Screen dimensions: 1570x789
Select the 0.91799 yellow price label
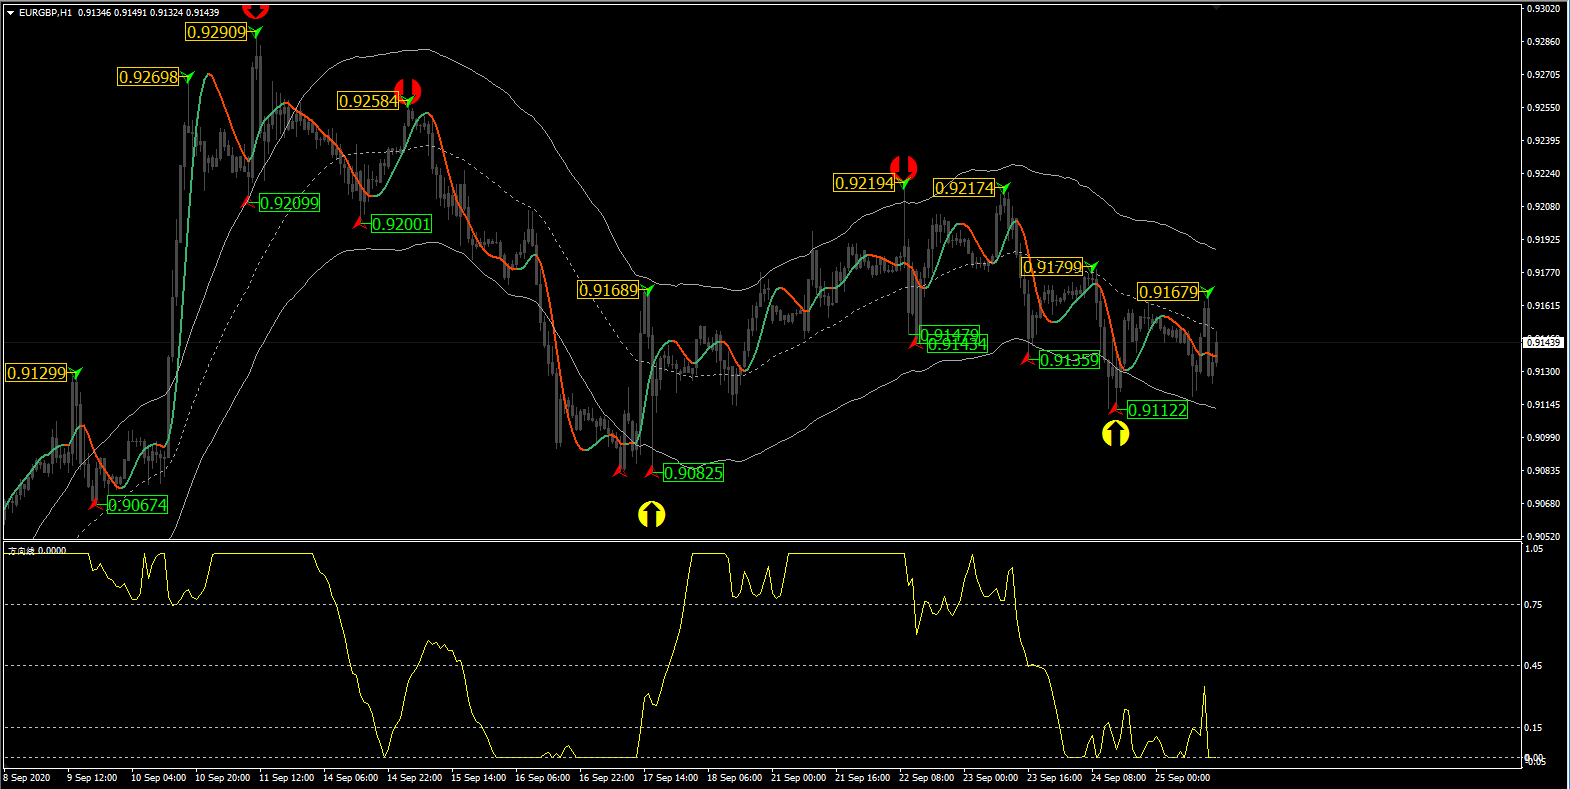[x=1052, y=267]
